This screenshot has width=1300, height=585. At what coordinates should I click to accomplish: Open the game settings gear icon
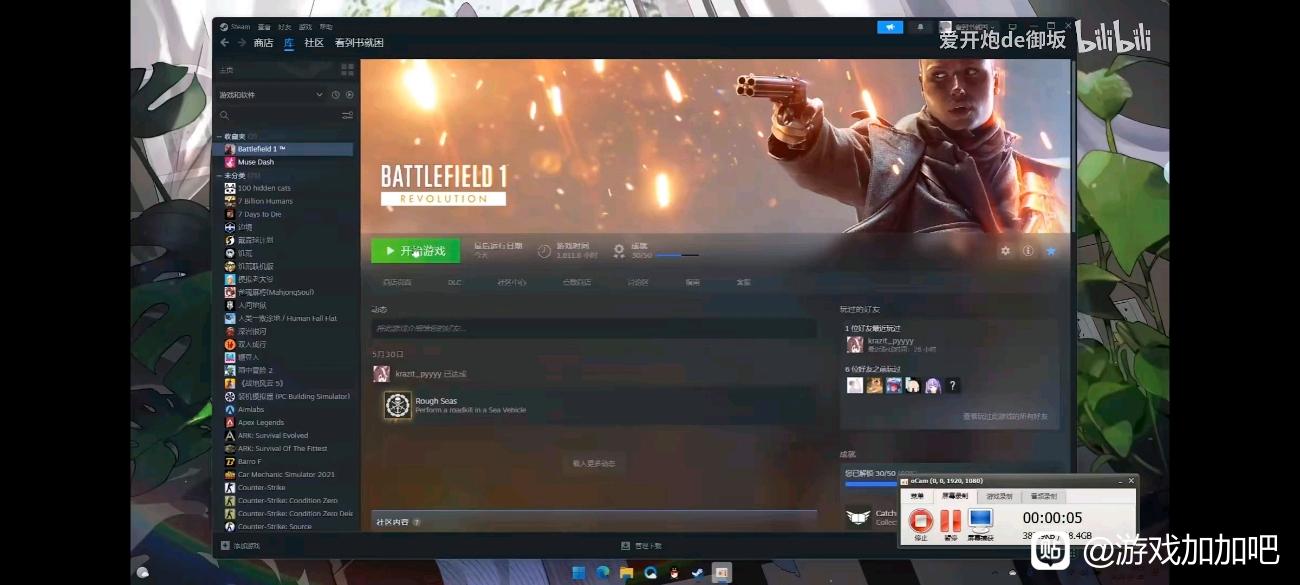coord(1006,251)
